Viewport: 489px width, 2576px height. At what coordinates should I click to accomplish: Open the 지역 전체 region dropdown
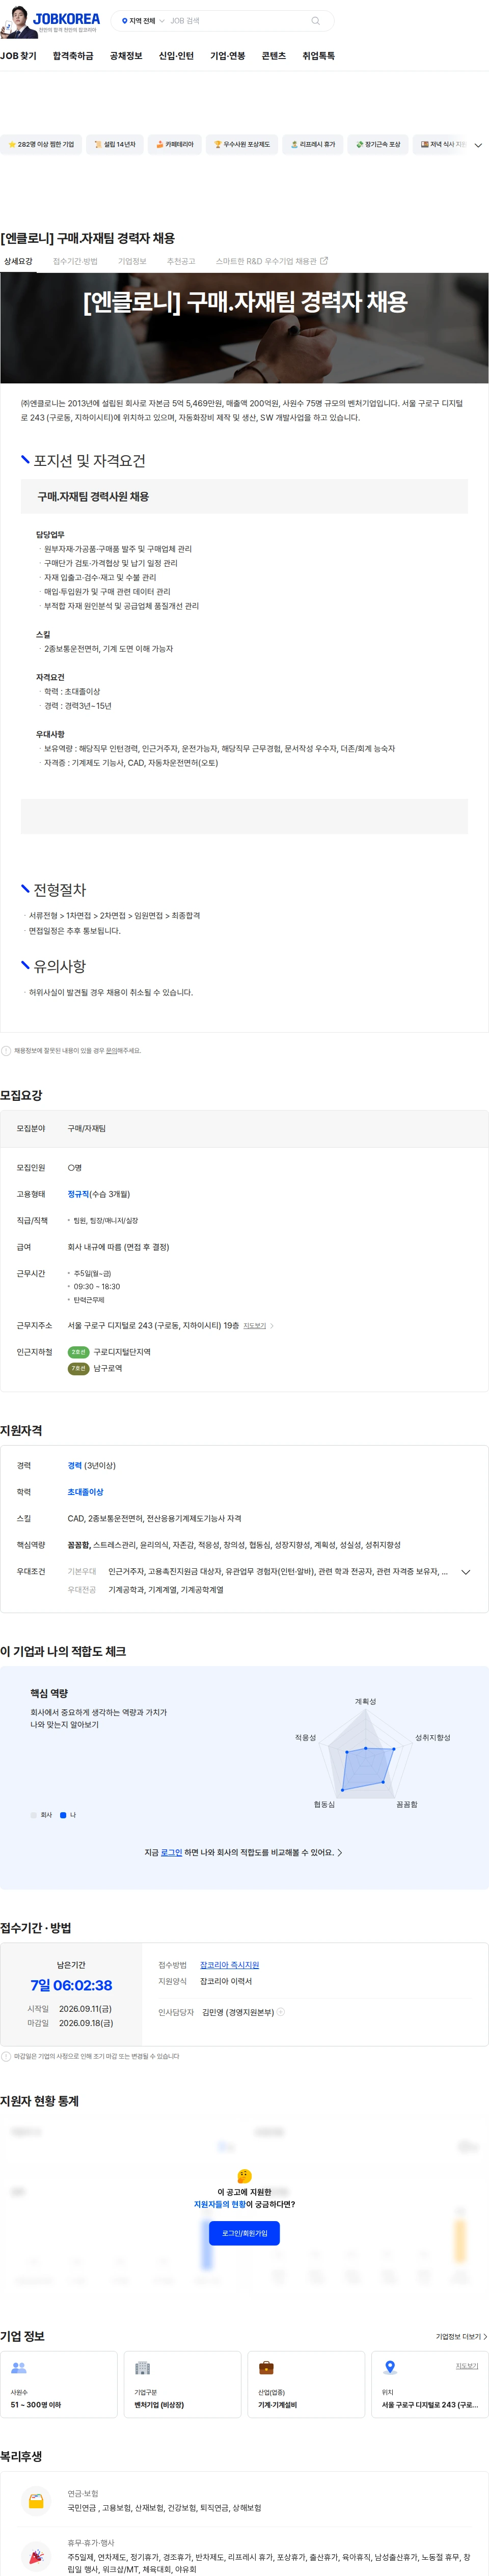[x=142, y=21]
